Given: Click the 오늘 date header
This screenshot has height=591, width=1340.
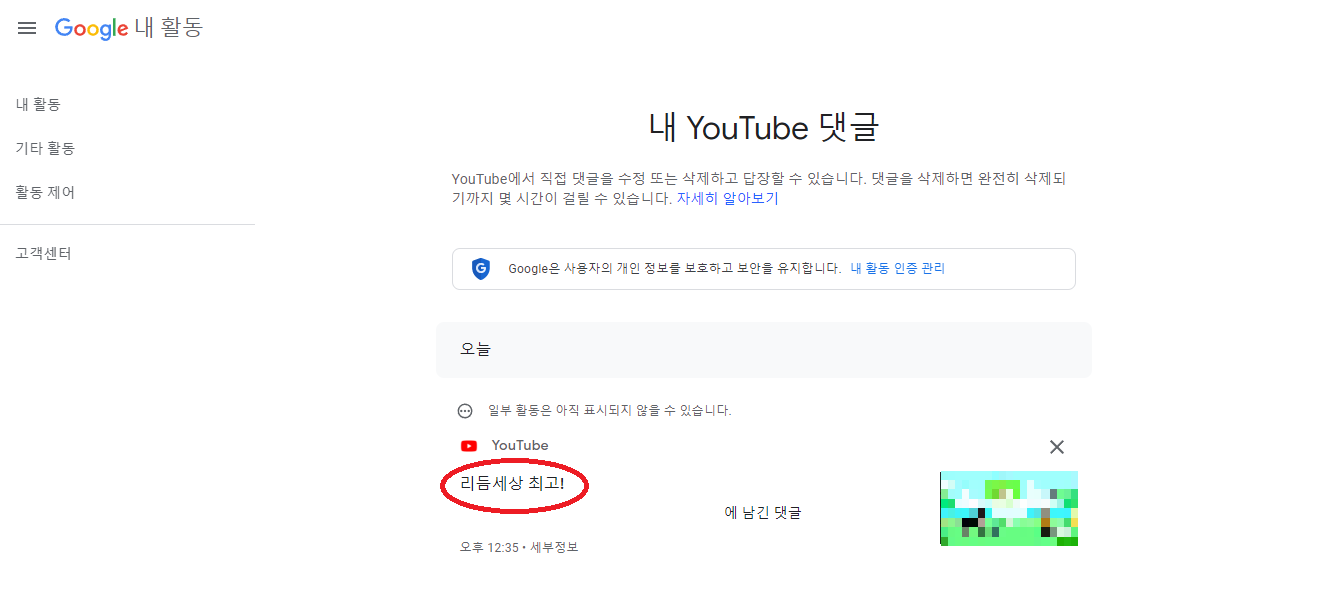Looking at the screenshot, I should pos(764,349).
